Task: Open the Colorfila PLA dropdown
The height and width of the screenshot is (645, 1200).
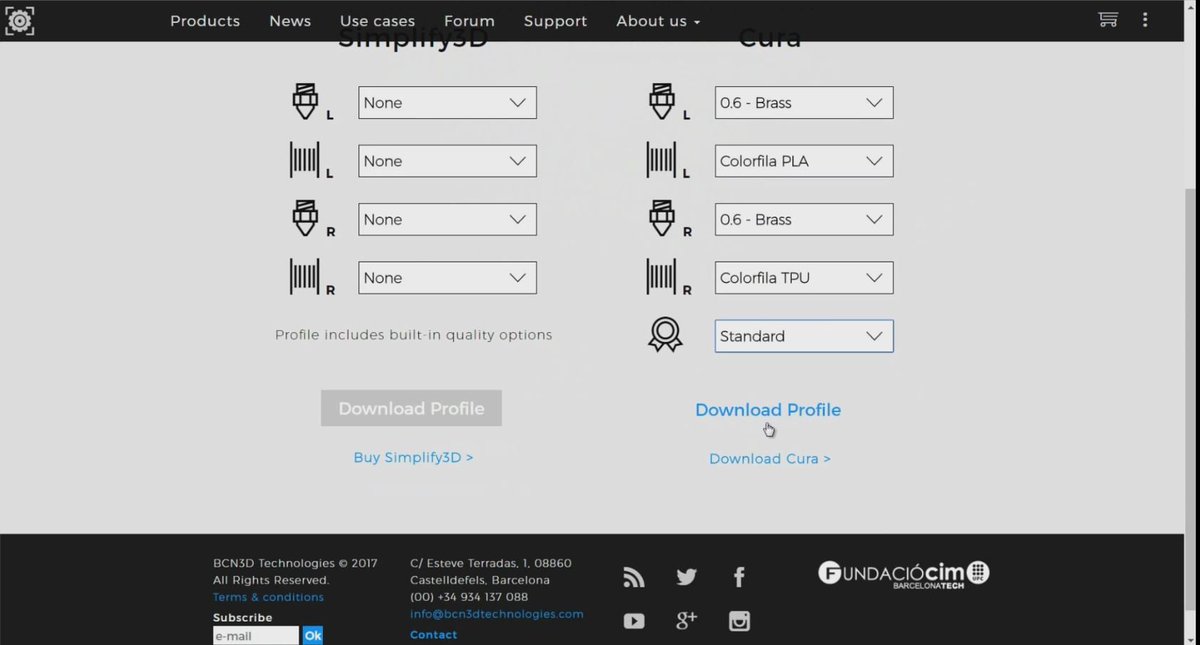Action: coord(804,161)
